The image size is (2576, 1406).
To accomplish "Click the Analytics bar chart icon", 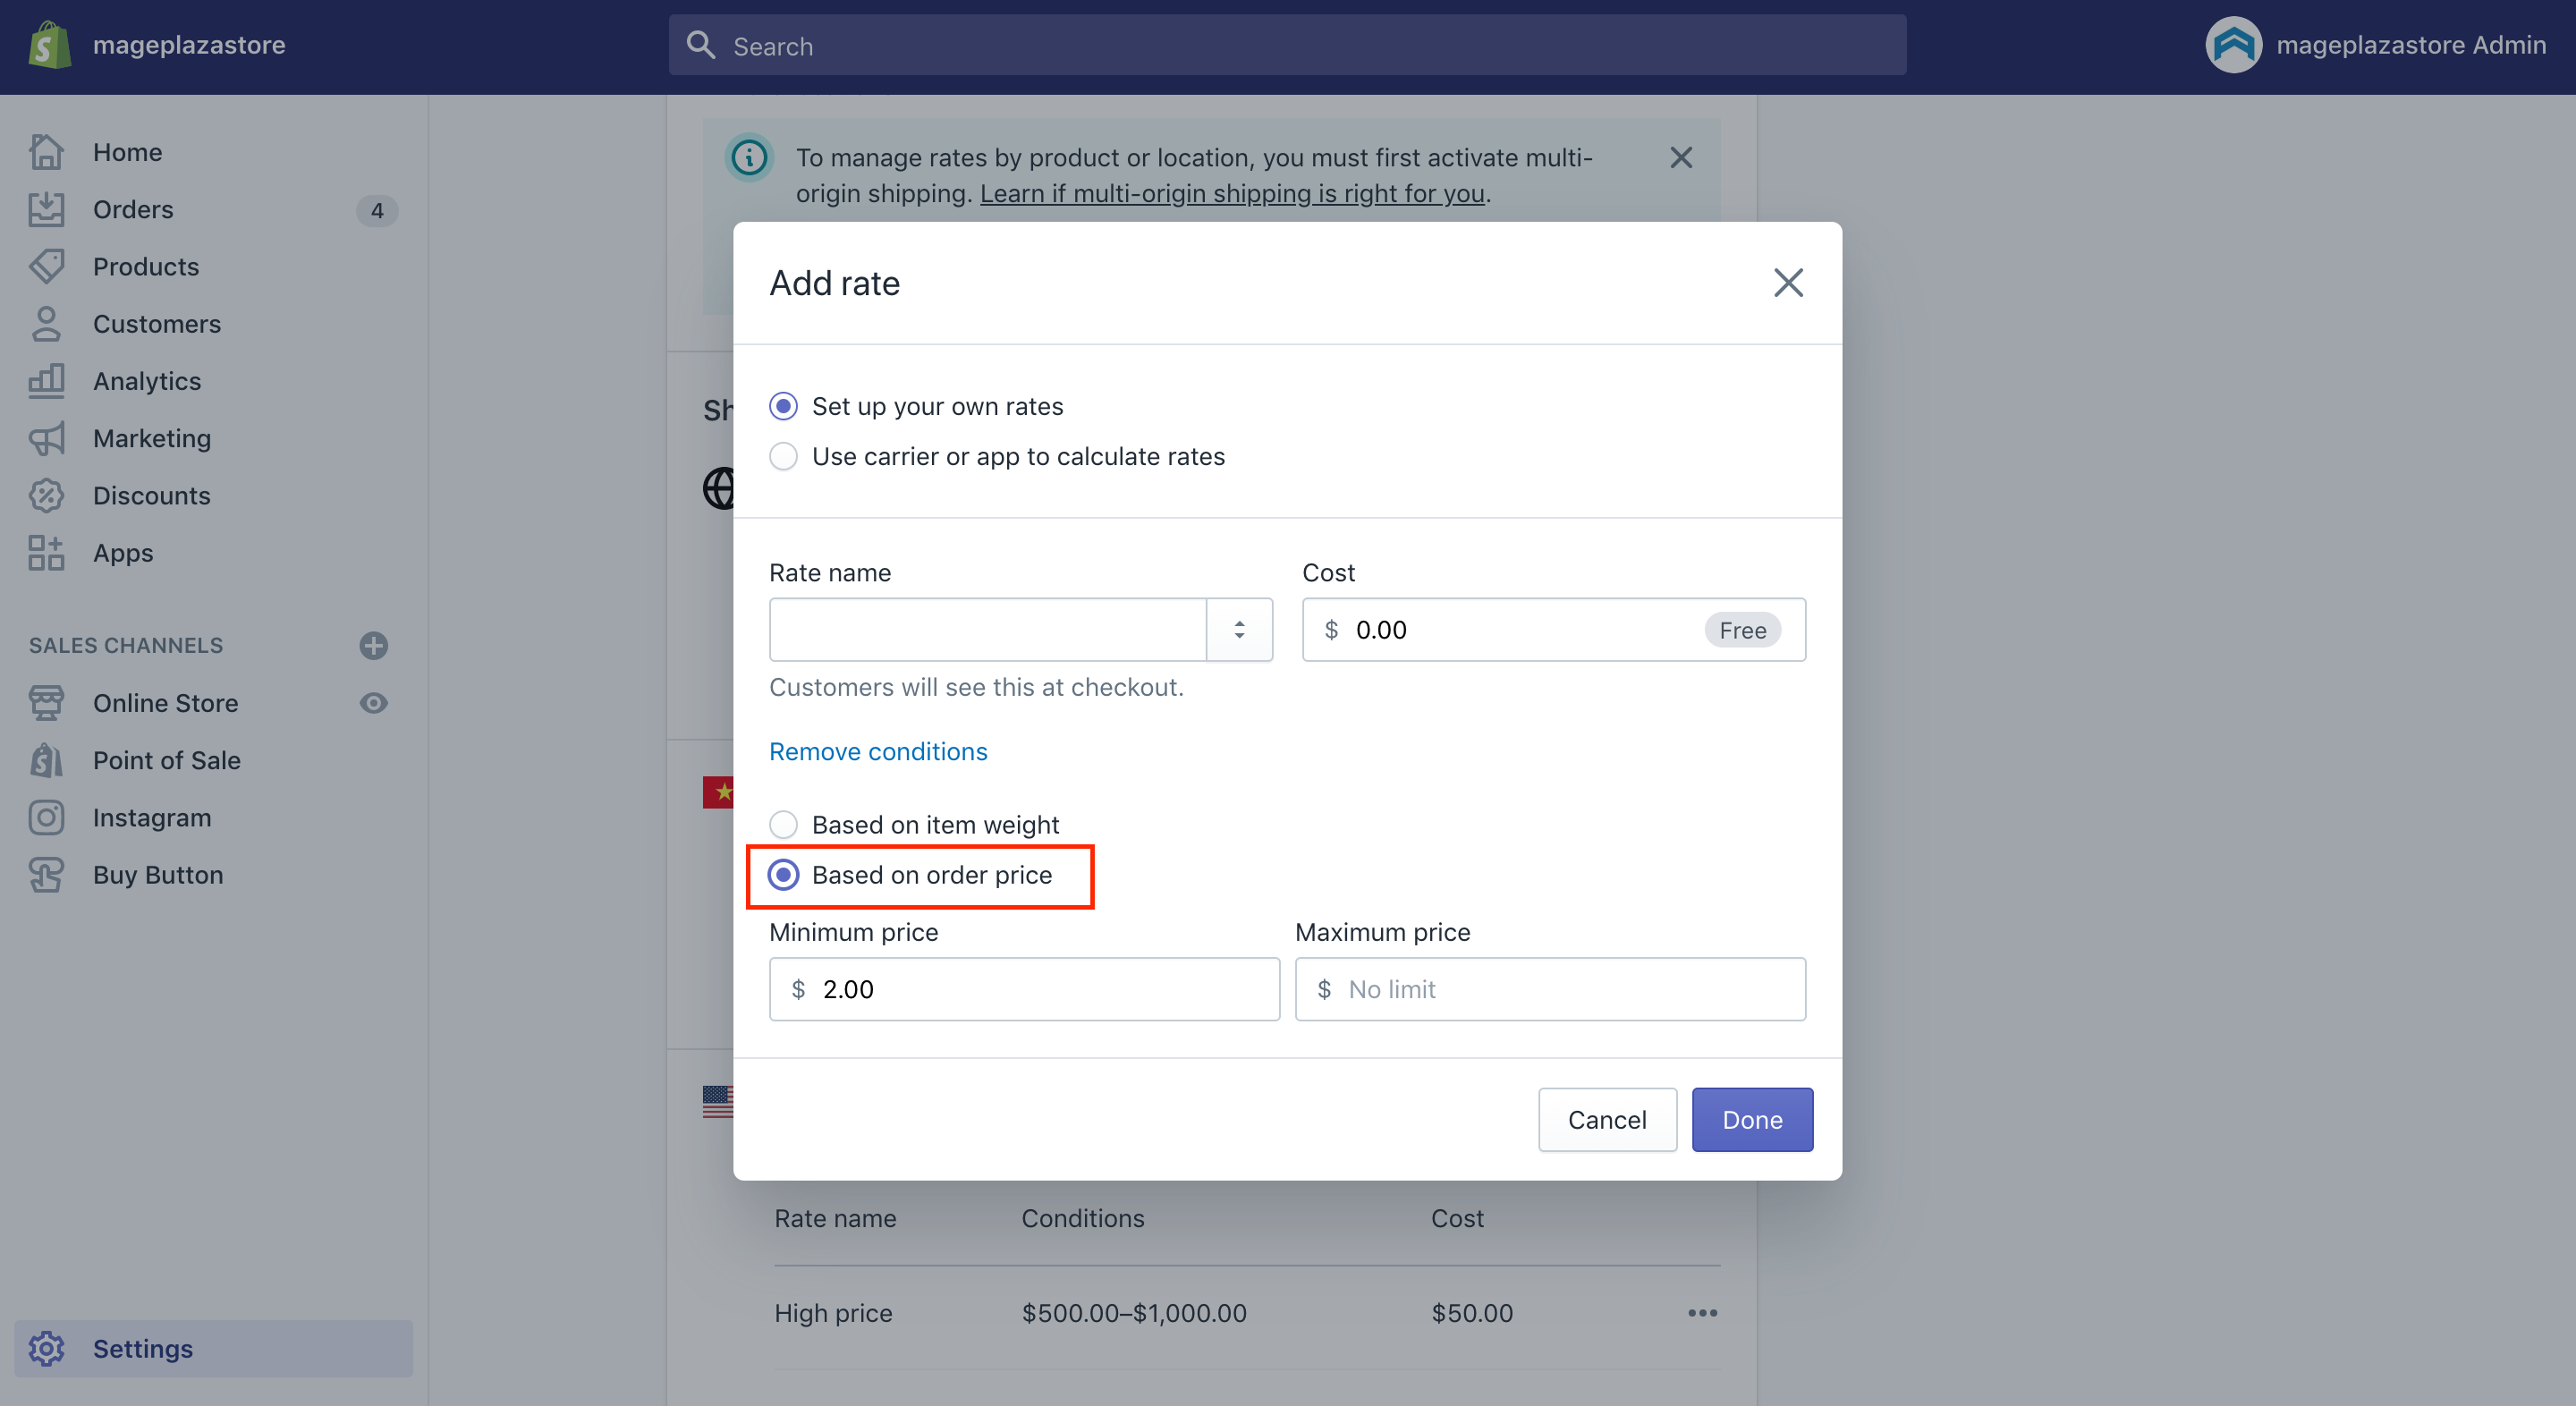I will click(x=46, y=380).
